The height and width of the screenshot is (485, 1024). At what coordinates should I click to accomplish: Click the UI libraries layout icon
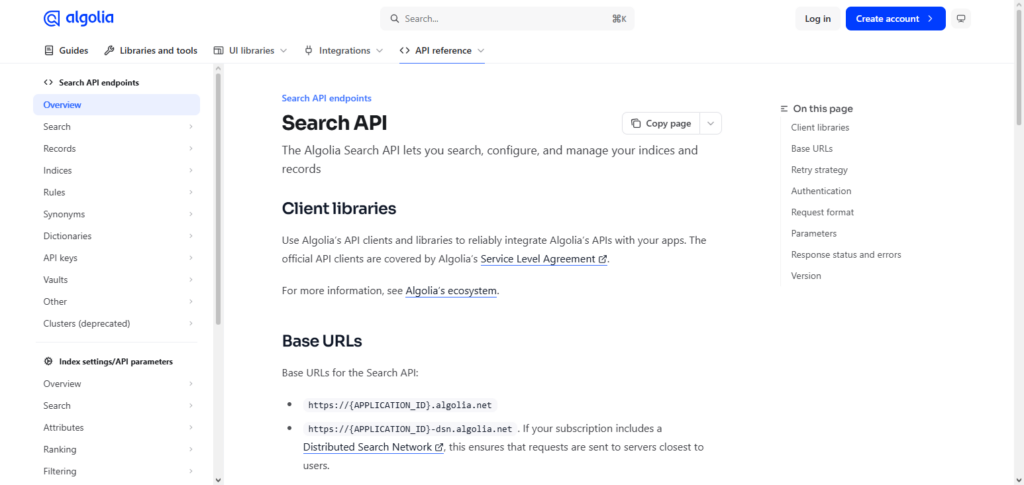219,50
